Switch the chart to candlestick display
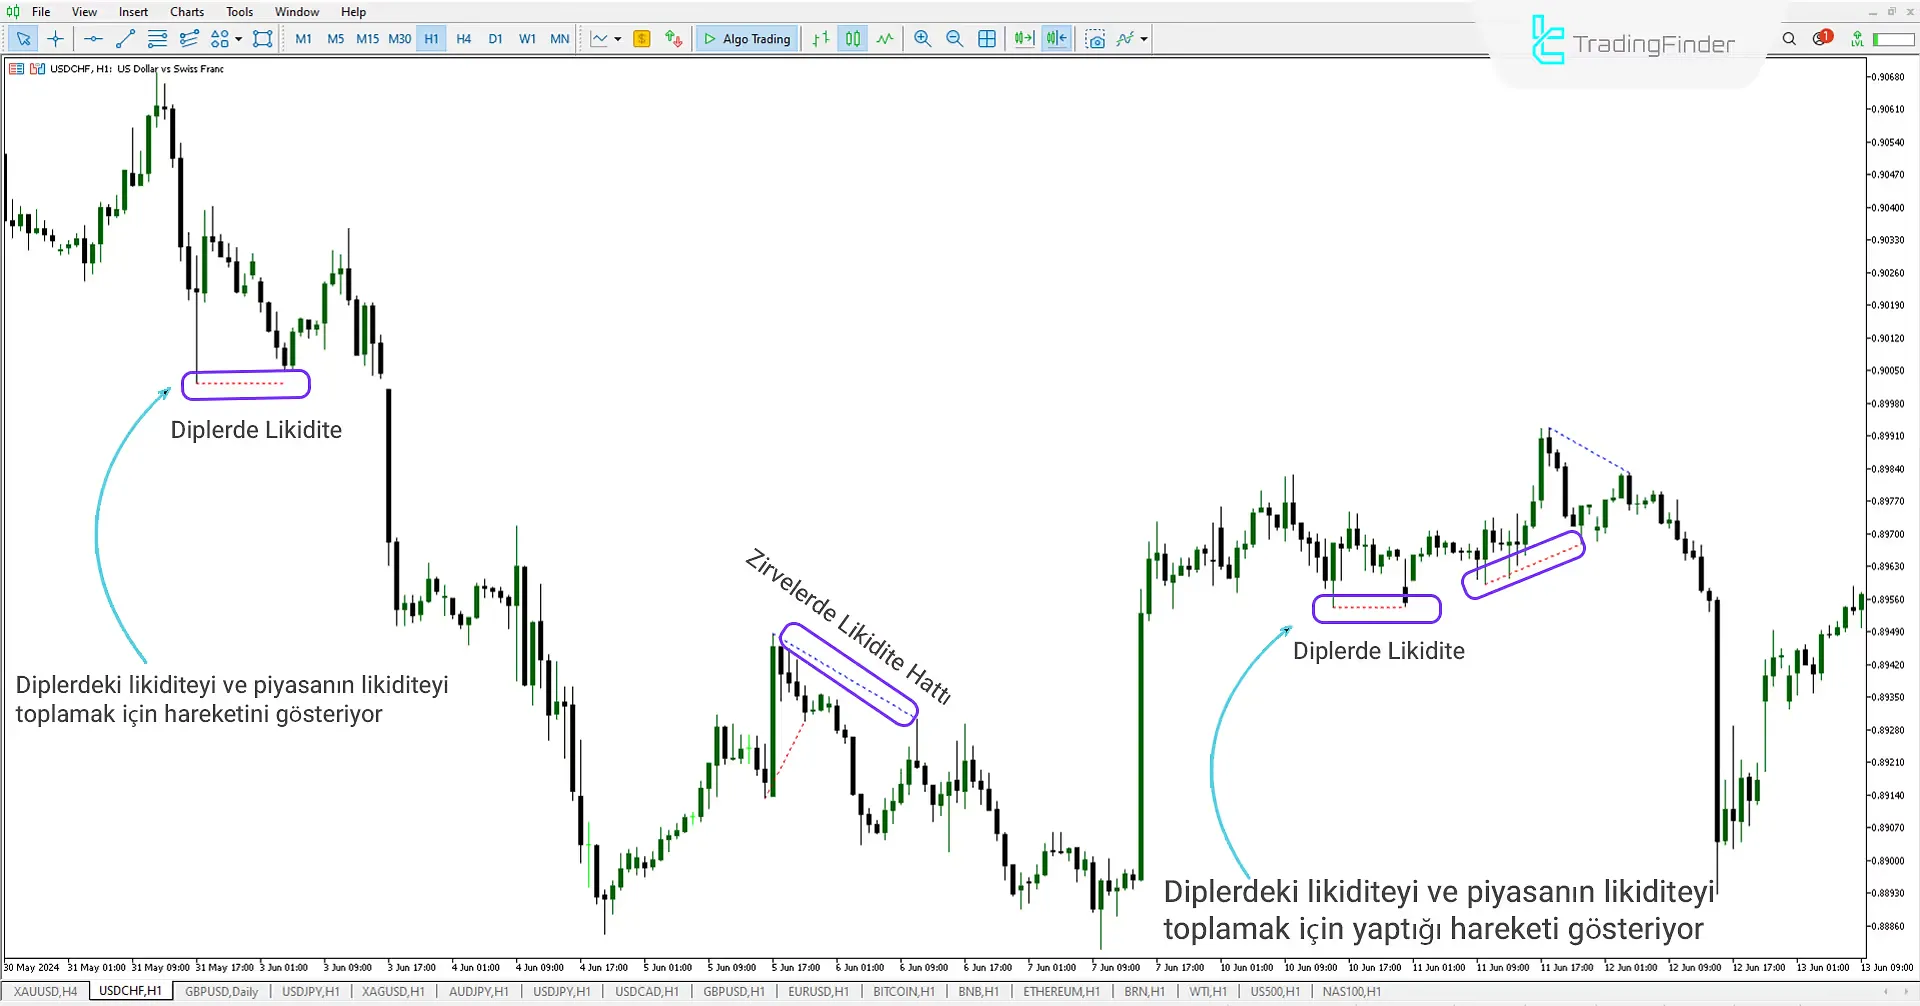Screen dimensions: 1920x1006 [852, 39]
